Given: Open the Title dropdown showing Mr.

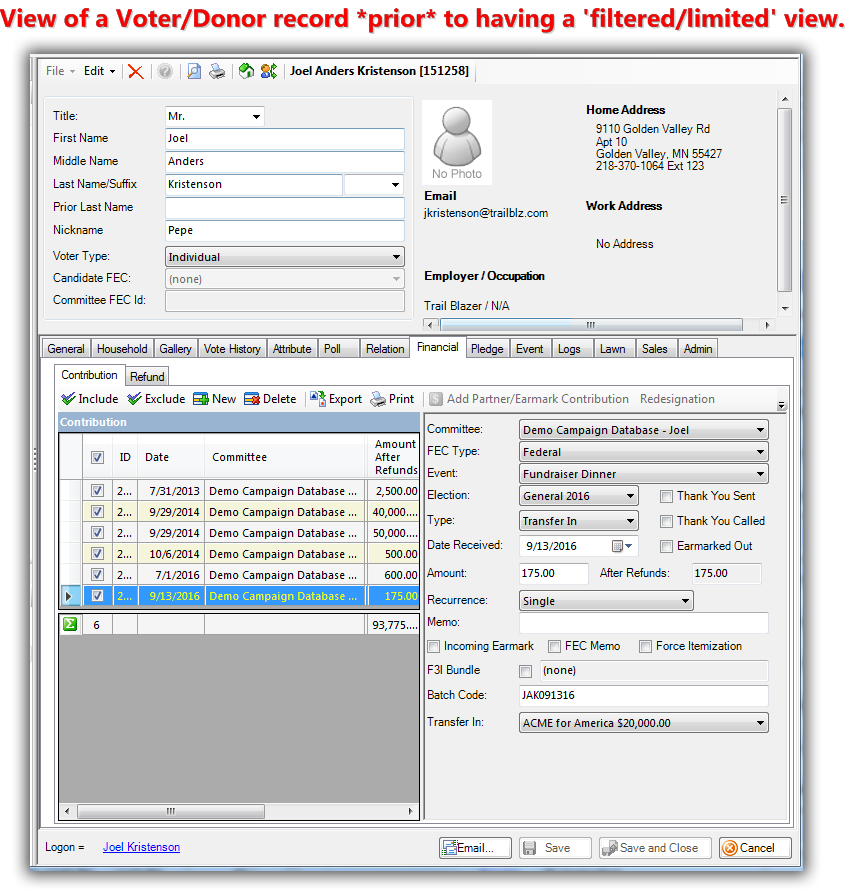Looking at the screenshot, I should coord(256,116).
